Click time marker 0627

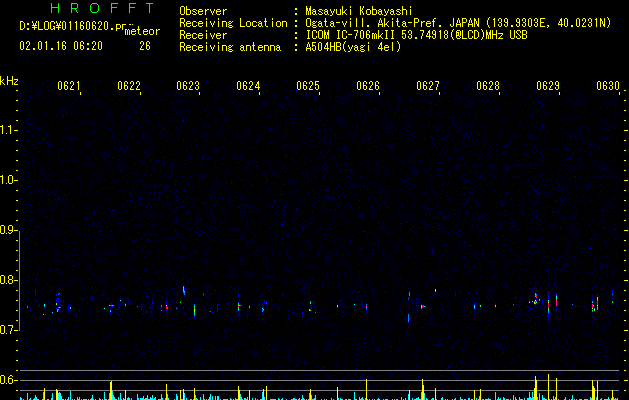point(428,86)
